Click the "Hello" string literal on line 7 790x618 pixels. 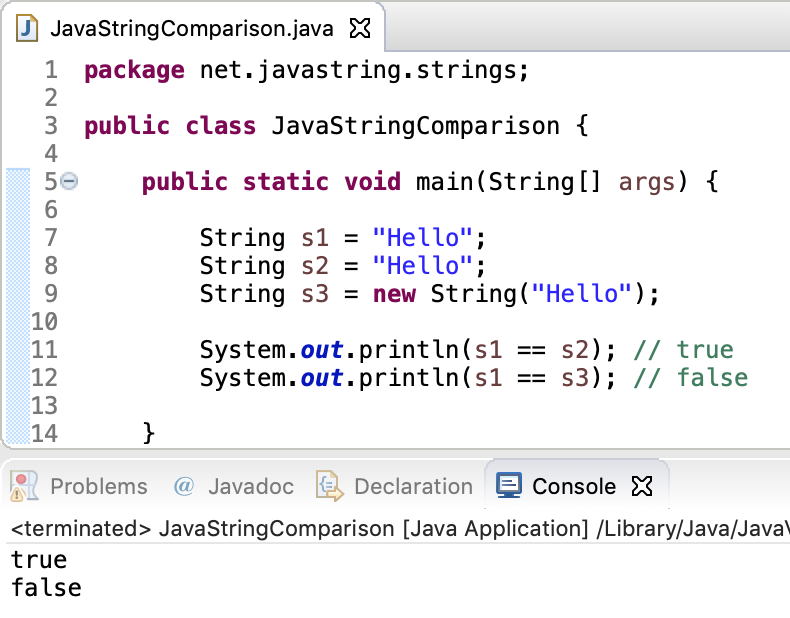point(421,238)
